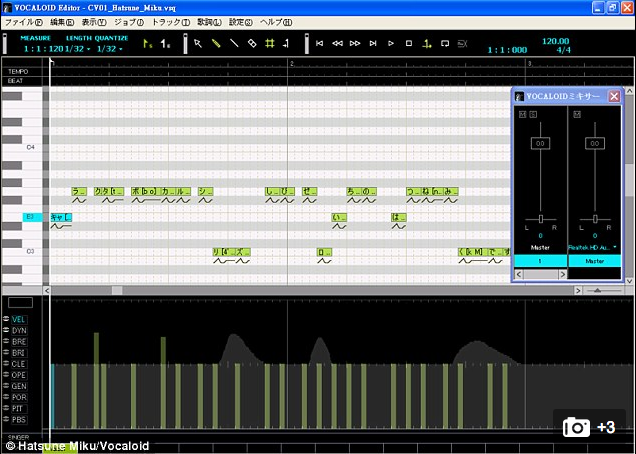Open the Quantize 1/32 dropdown
This screenshot has width=636, height=454.
click(111, 48)
